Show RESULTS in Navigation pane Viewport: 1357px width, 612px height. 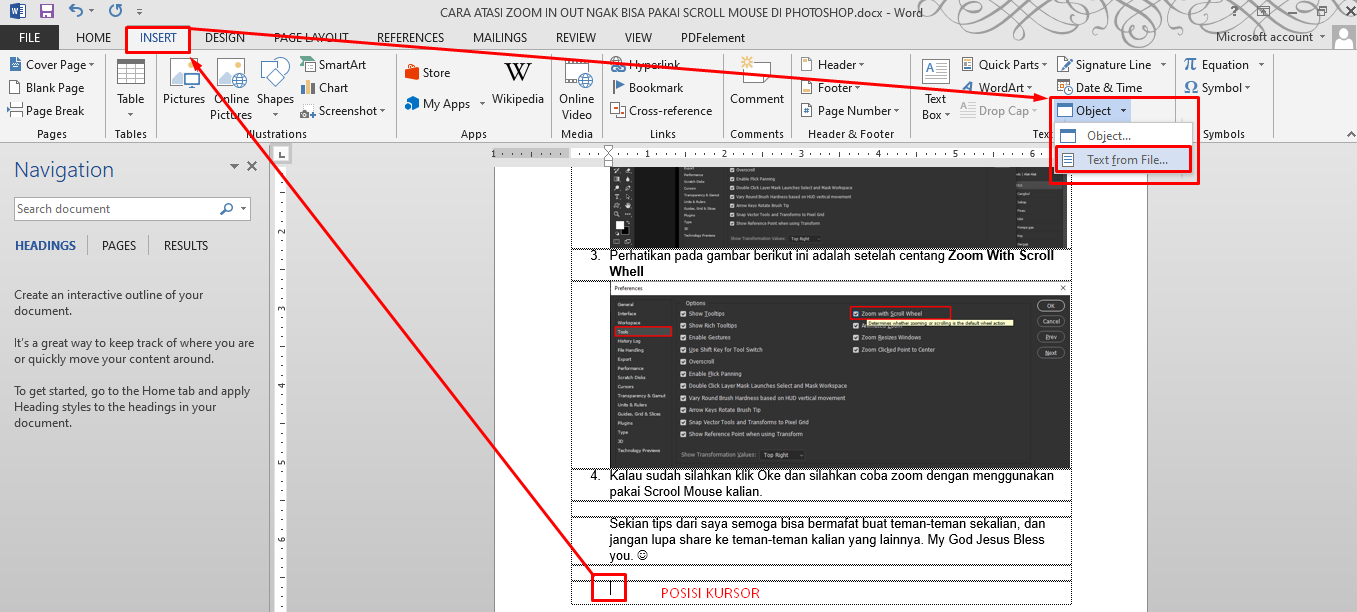186,246
